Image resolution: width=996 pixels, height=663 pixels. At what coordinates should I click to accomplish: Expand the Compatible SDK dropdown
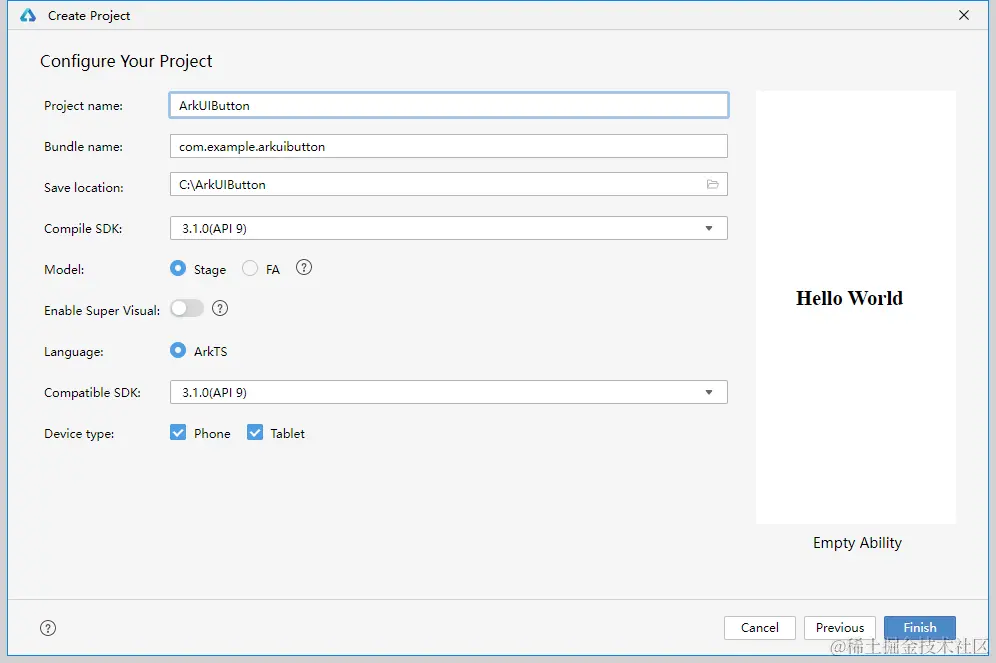coord(709,392)
